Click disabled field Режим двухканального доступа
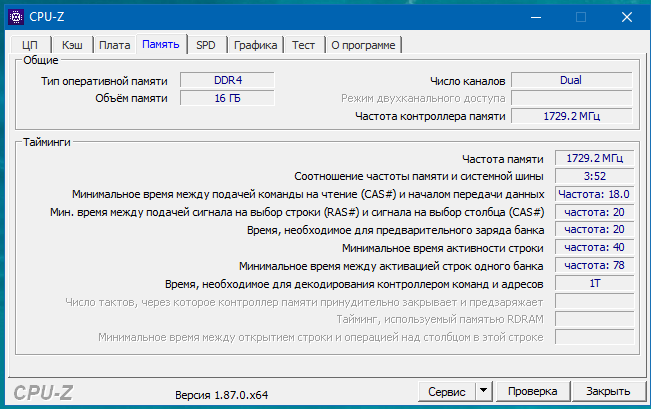The width and height of the screenshot is (651, 409). (571, 98)
